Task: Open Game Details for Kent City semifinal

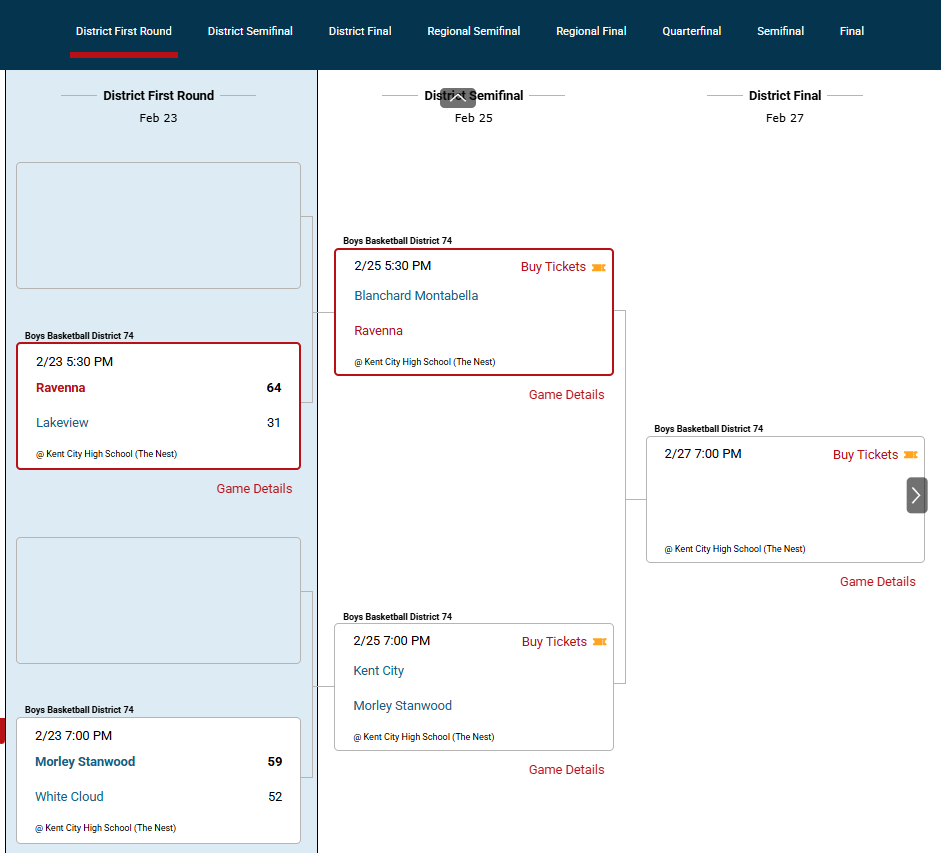Action: 566,770
